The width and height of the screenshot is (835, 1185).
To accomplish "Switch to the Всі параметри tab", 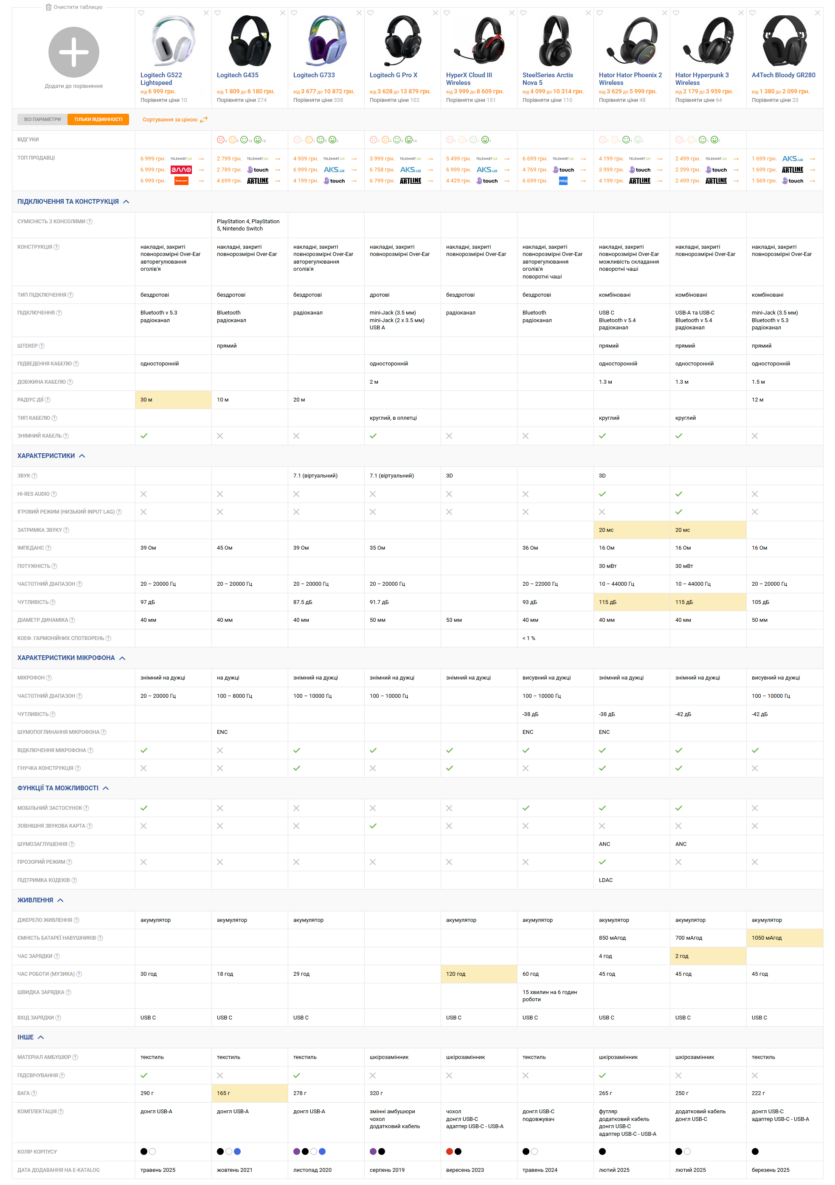I will pyautogui.click(x=42, y=119).
